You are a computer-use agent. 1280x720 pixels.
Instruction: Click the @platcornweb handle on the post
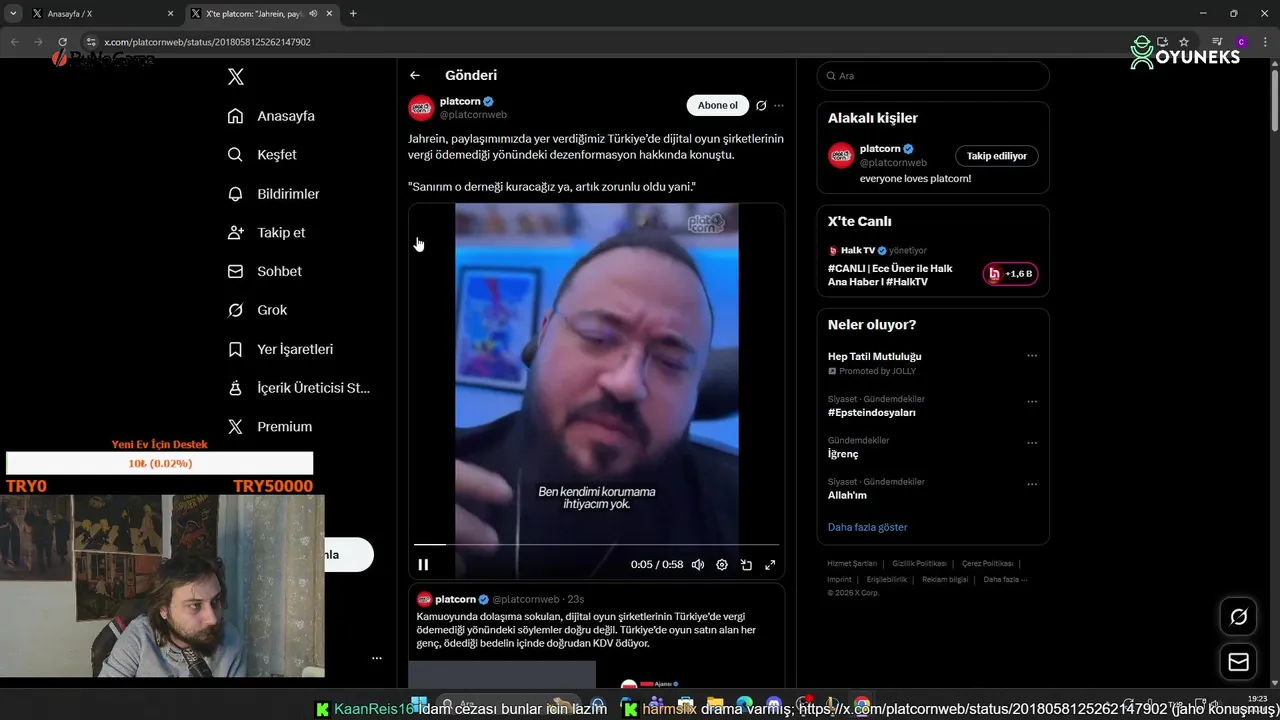point(473,115)
